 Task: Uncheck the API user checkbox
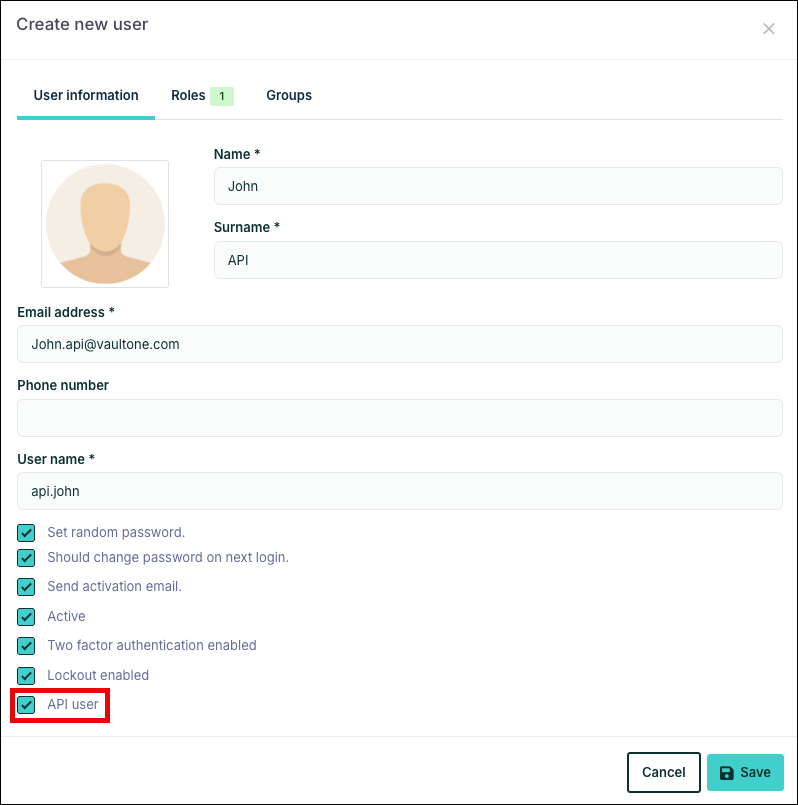26,705
